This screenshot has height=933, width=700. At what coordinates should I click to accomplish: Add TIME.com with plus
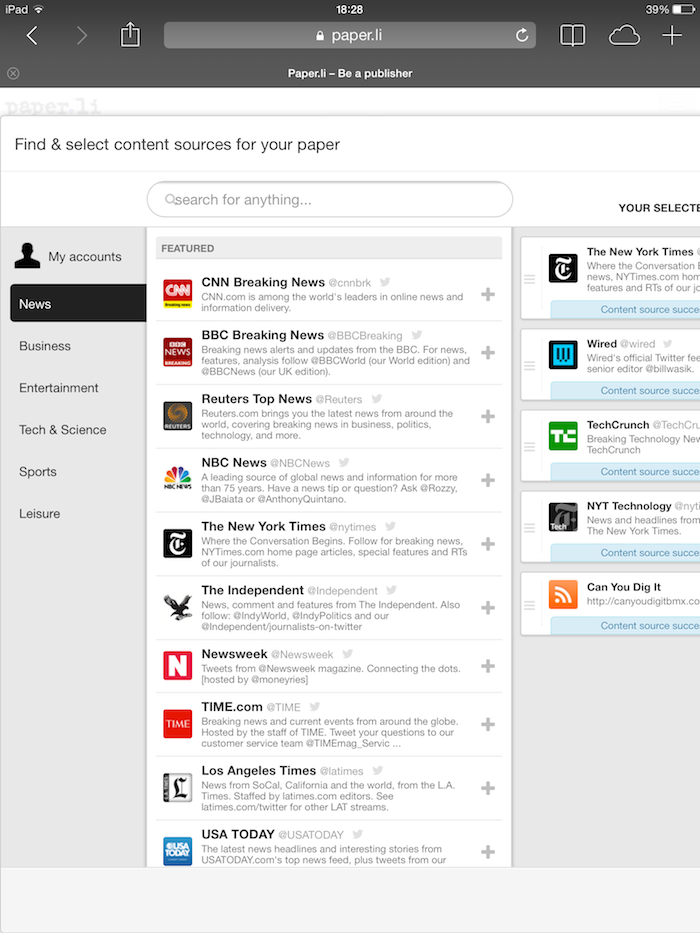pos(488,724)
